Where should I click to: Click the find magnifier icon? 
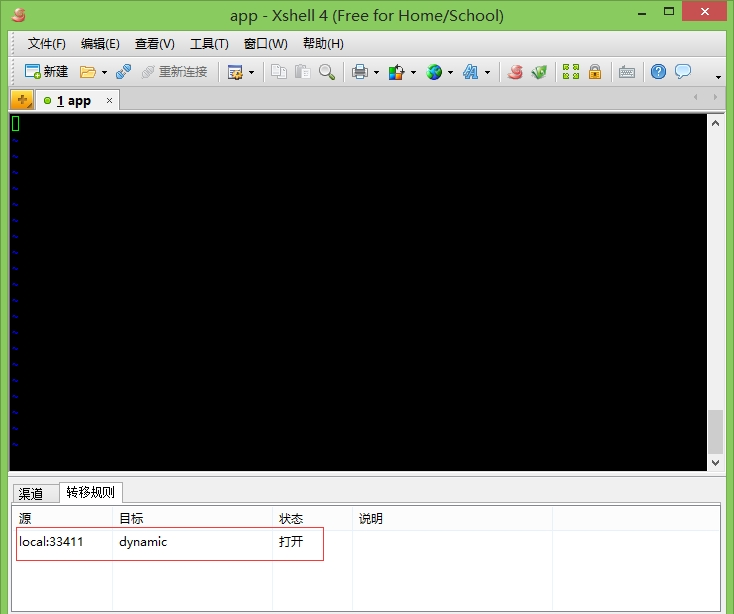point(326,72)
